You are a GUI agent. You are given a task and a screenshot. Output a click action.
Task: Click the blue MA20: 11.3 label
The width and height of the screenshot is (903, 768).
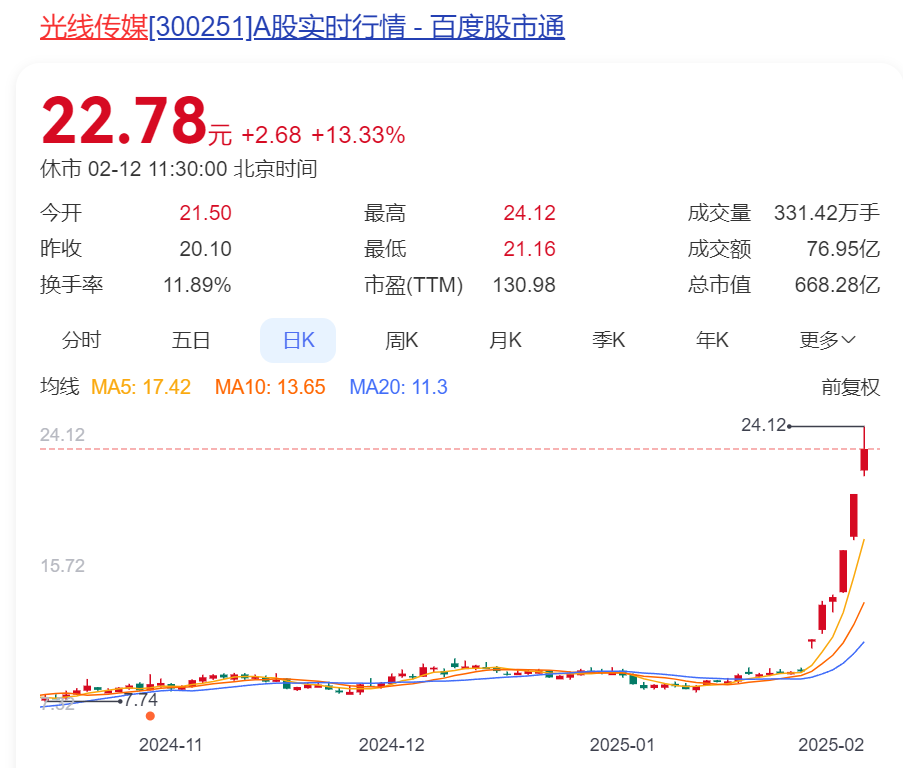click(398, 387)
